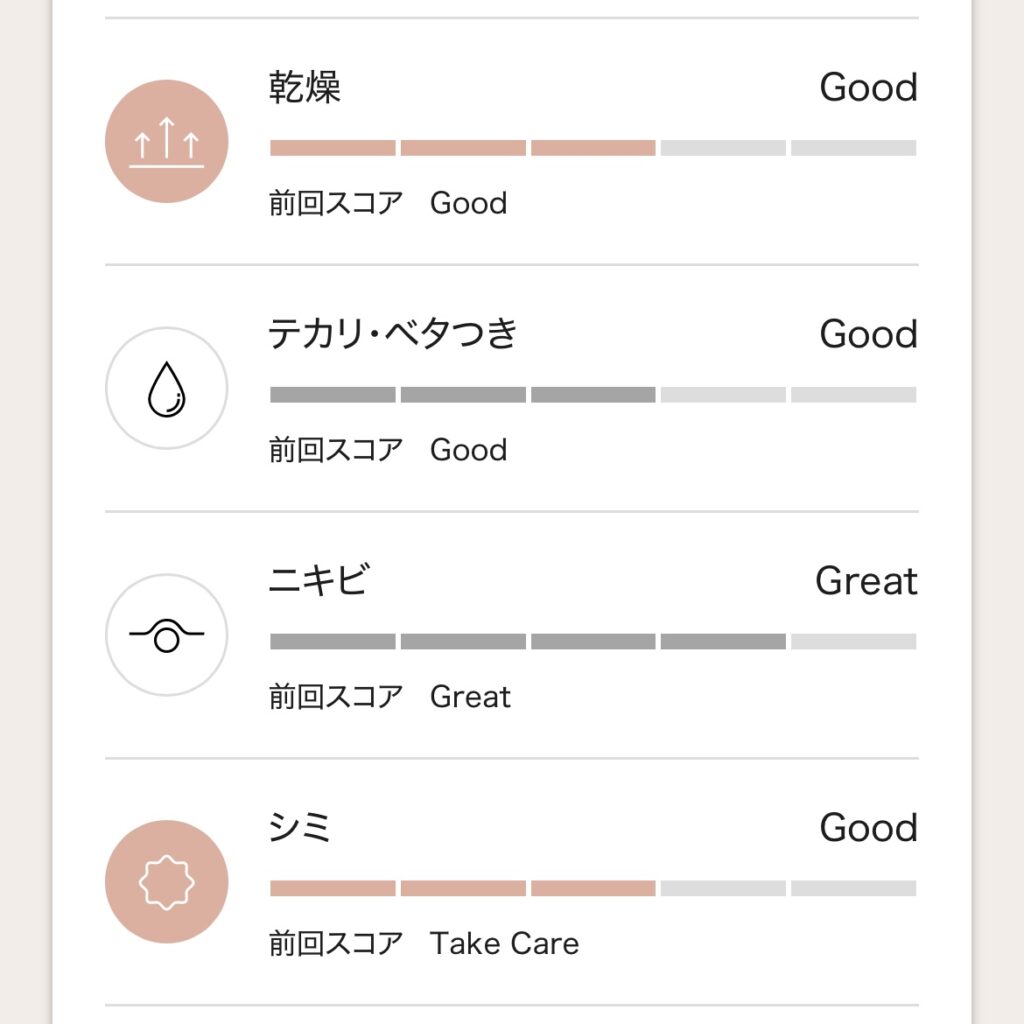
Task: Tap the Good rating for テカリ・ベタつき
Action: (868, 335)
